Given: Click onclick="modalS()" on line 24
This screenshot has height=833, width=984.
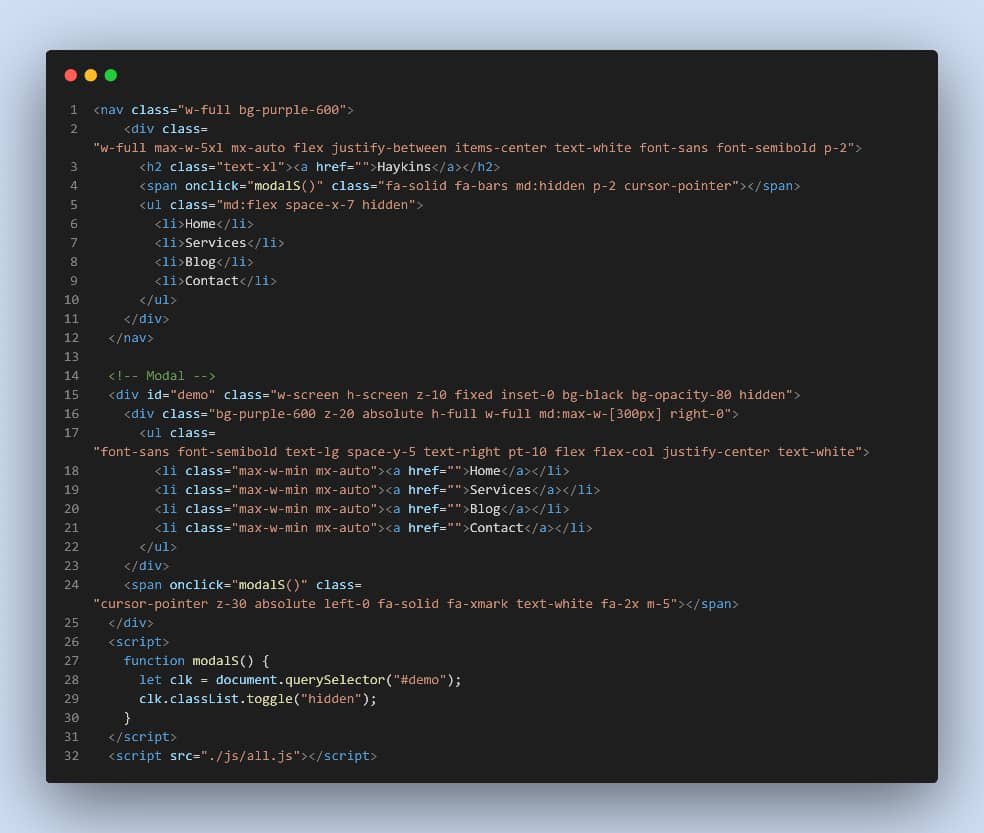Looking at the screenshot, I should coord(238,585).
